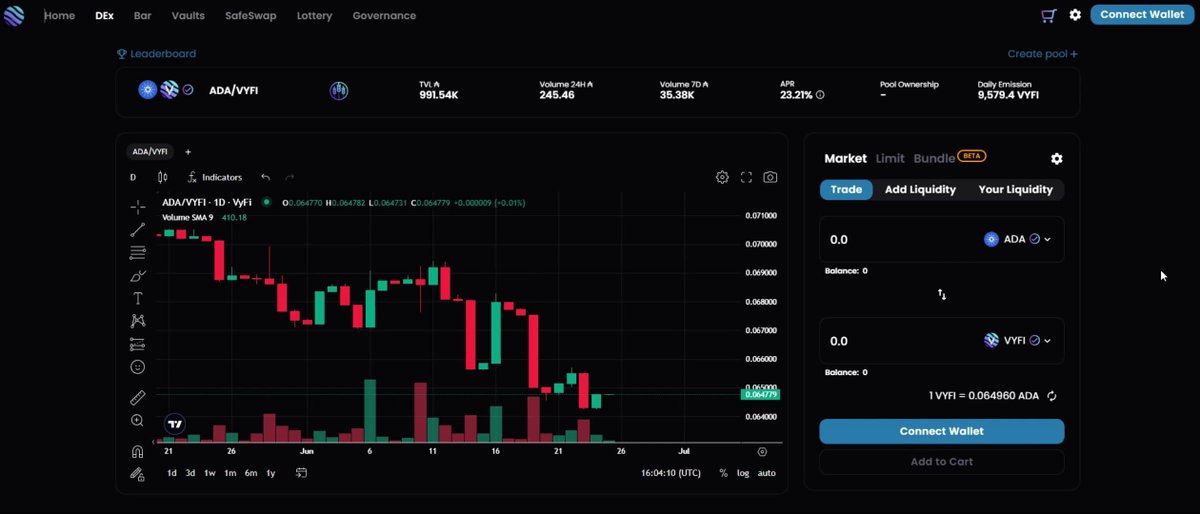
Task: Select the 3d time range
Action: [x=190, y=473]
